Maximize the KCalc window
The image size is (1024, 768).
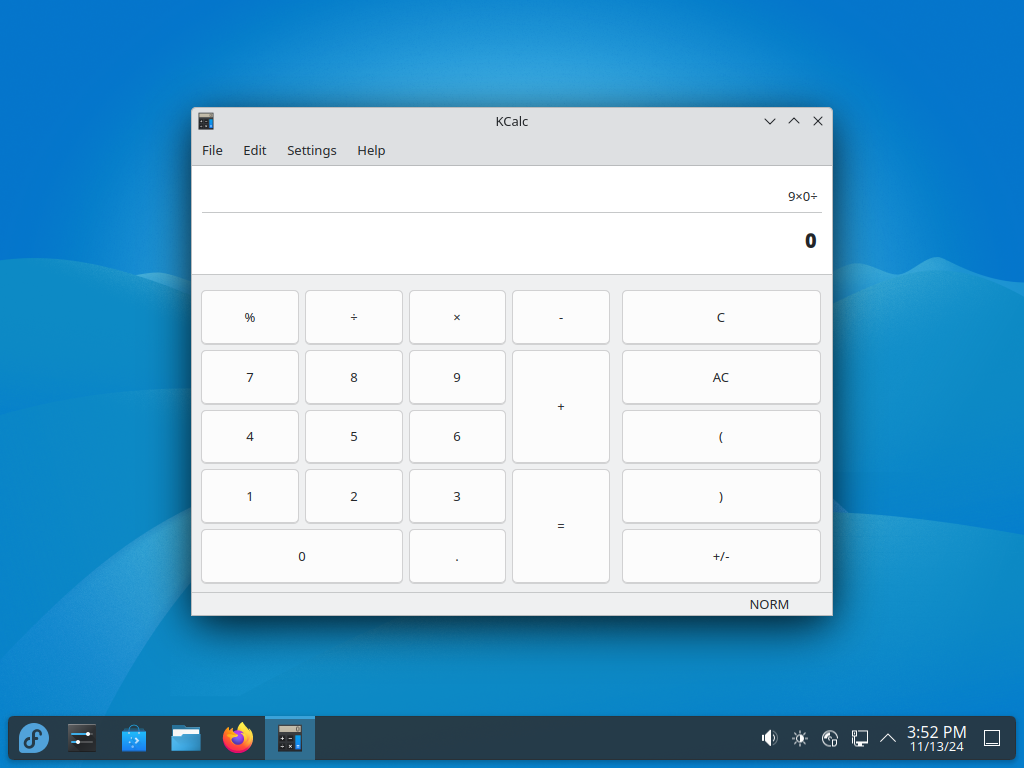coord(793,121)
